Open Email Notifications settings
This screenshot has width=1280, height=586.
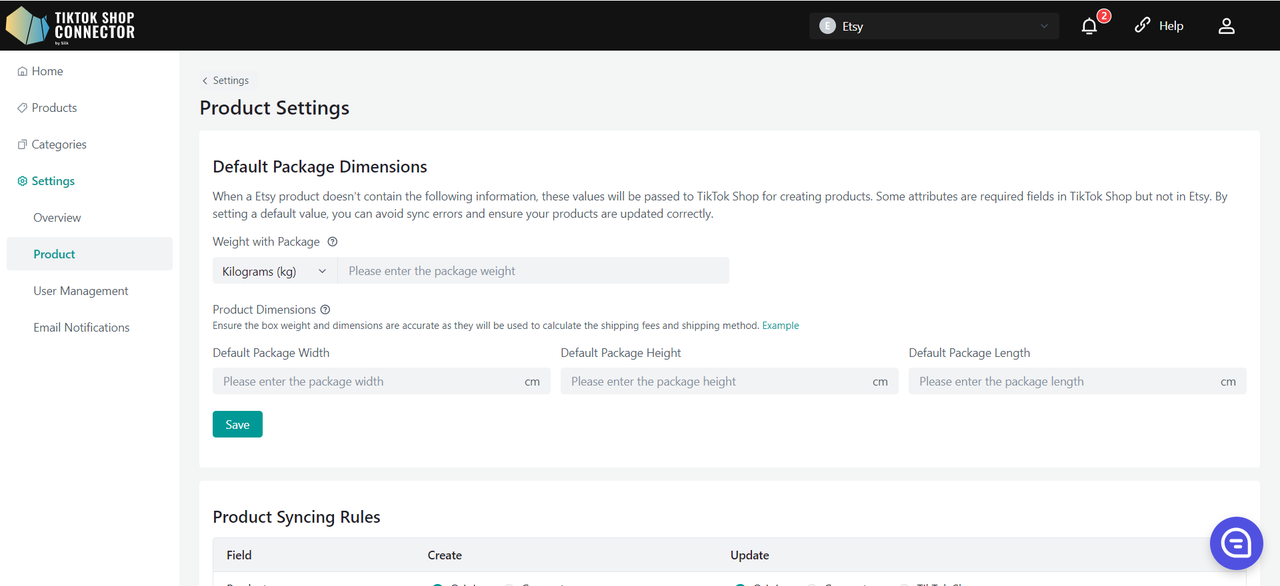click(x=81, y=327)
